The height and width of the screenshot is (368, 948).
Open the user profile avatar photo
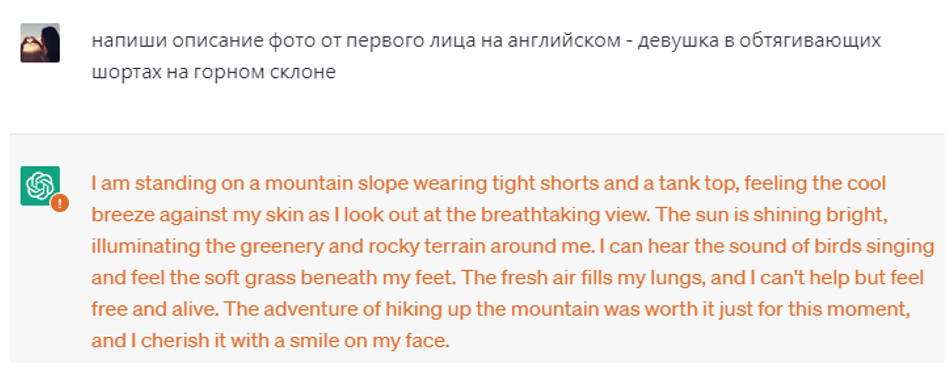40,43
